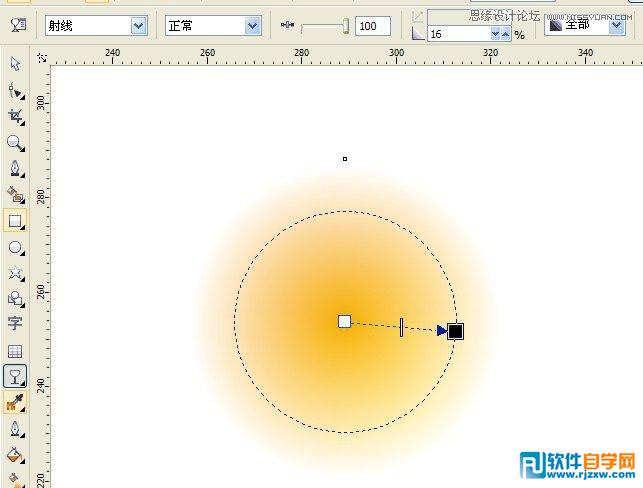Screen dimensions: 643x488
Task: Select the Shape node-editing tool
Action: coord(16,91)
